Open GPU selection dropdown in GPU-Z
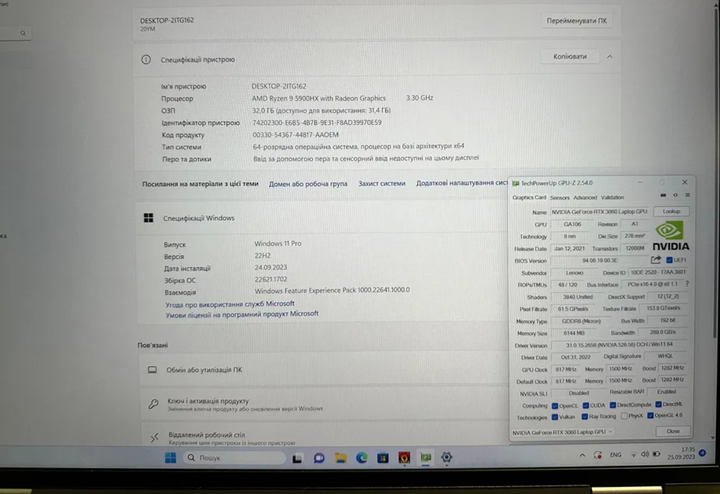This screenshot has width=720, height=494. (x=563, y=432)
